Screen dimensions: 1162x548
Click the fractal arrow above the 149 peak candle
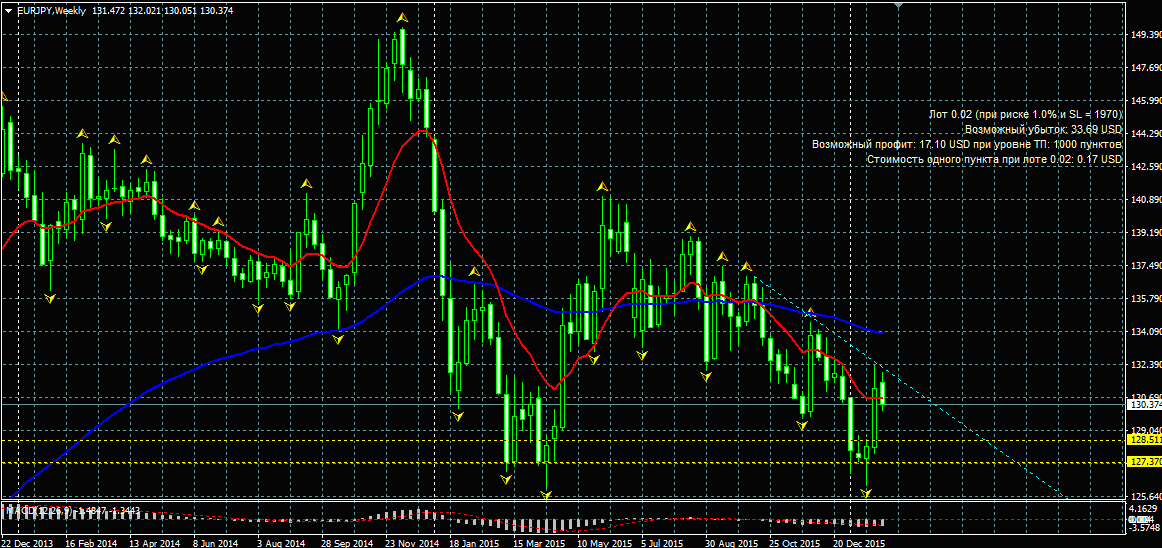(402, 16)
